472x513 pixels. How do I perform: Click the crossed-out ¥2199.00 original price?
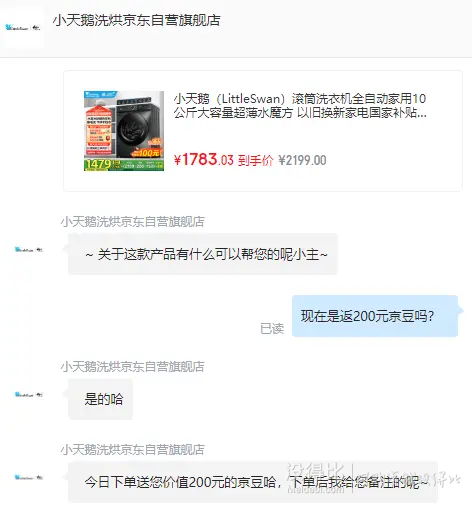tap(302, 160)
